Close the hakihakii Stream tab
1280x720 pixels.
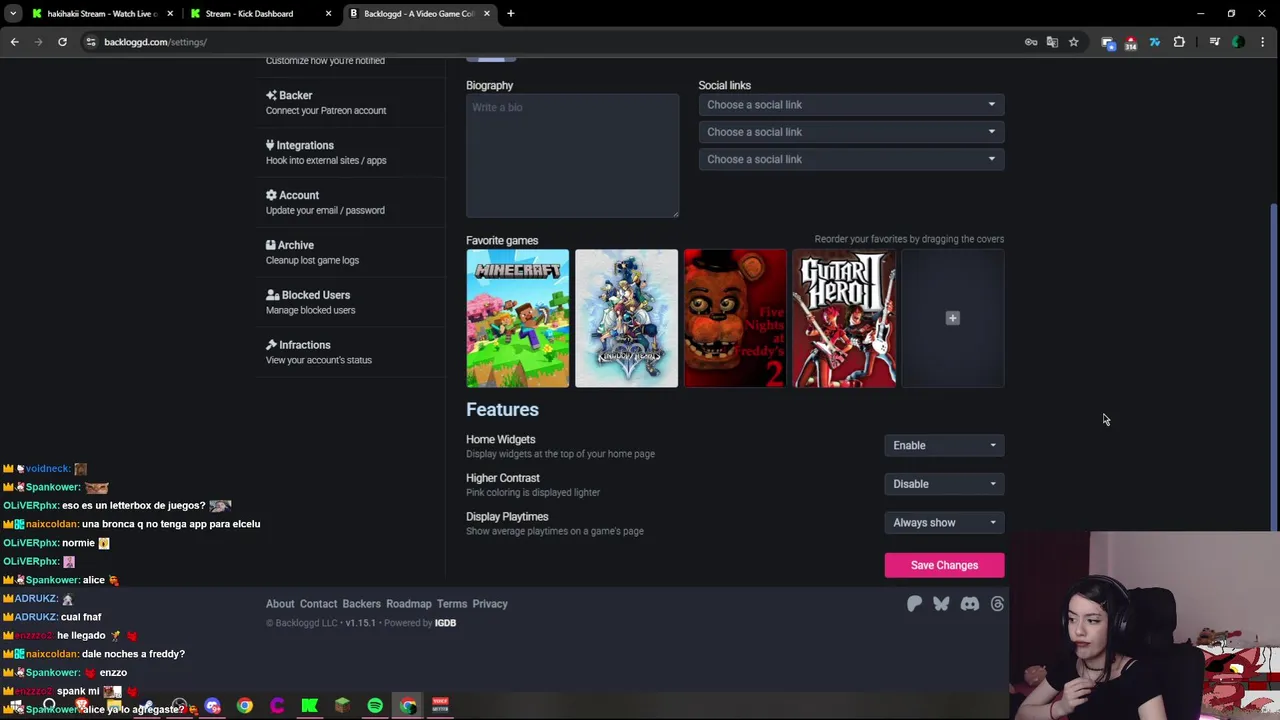tap(169, 14)
